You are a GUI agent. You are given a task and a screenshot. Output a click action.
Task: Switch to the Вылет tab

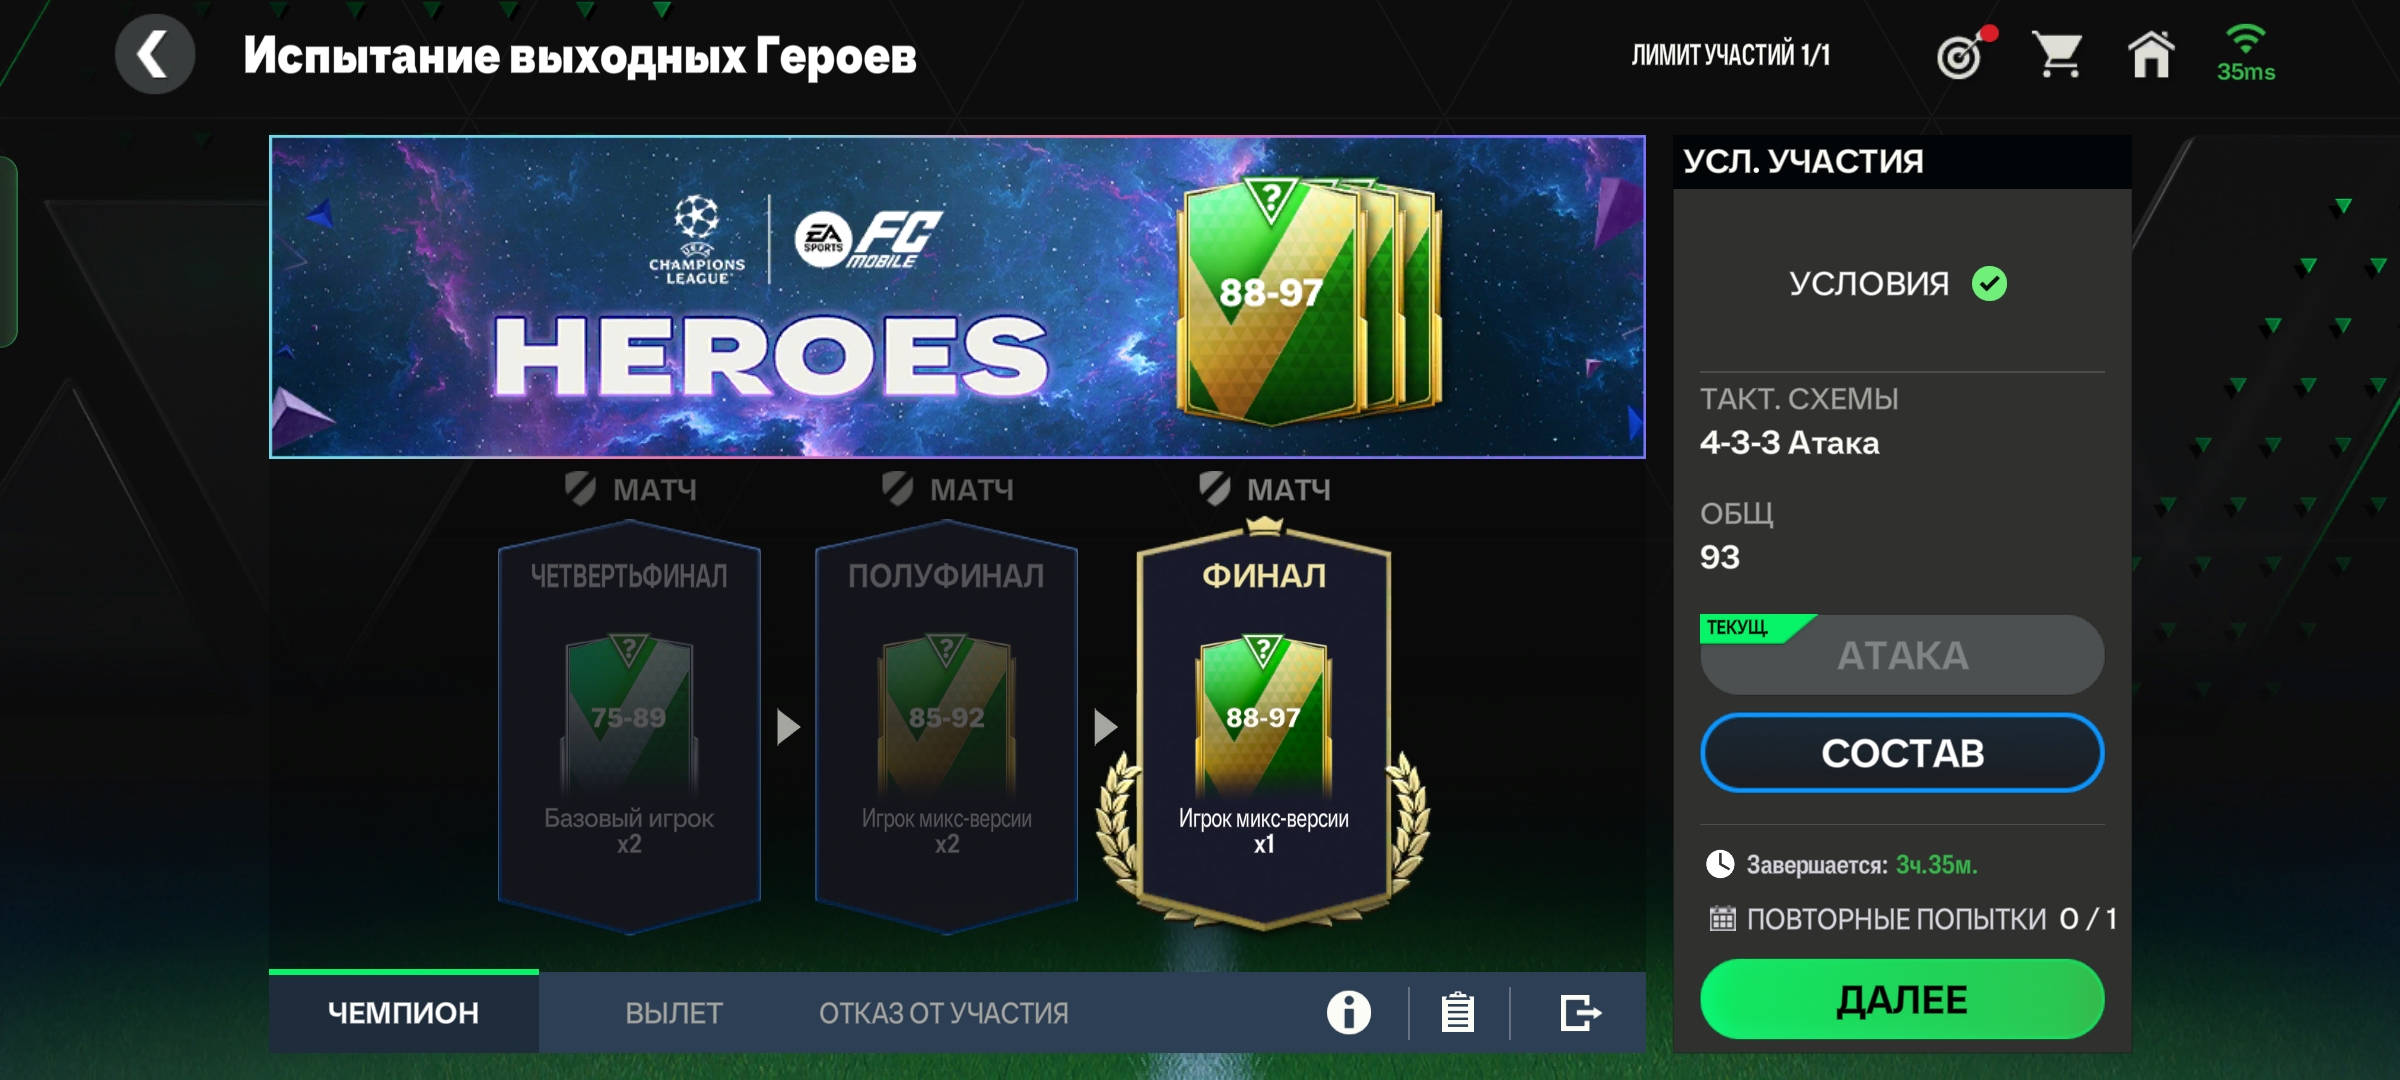coord(674,1012)
